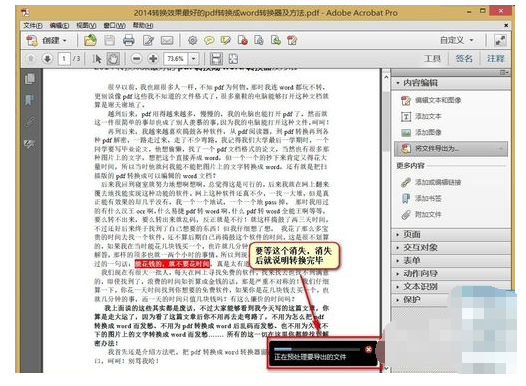
Task: Click the highlight text icon
Action: 225,41
